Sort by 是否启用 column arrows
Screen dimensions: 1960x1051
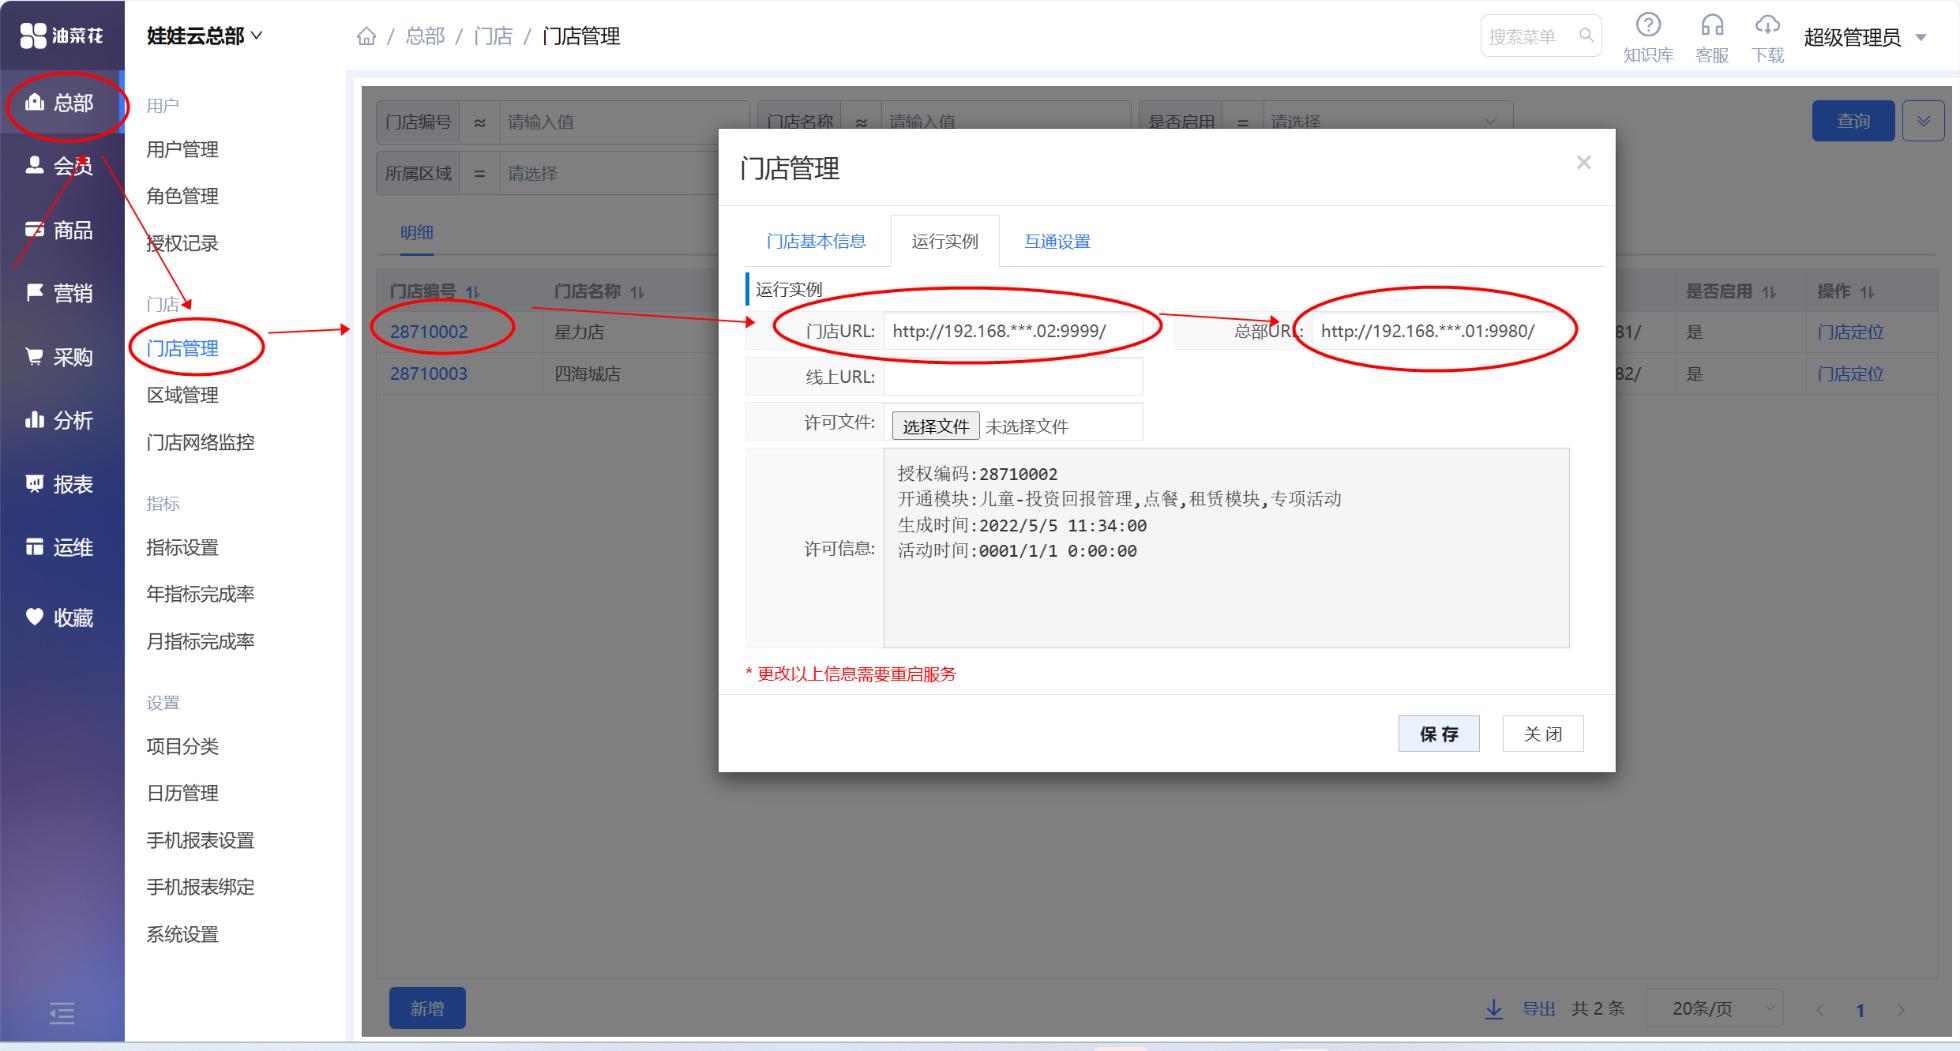[x=1769, y=292]
